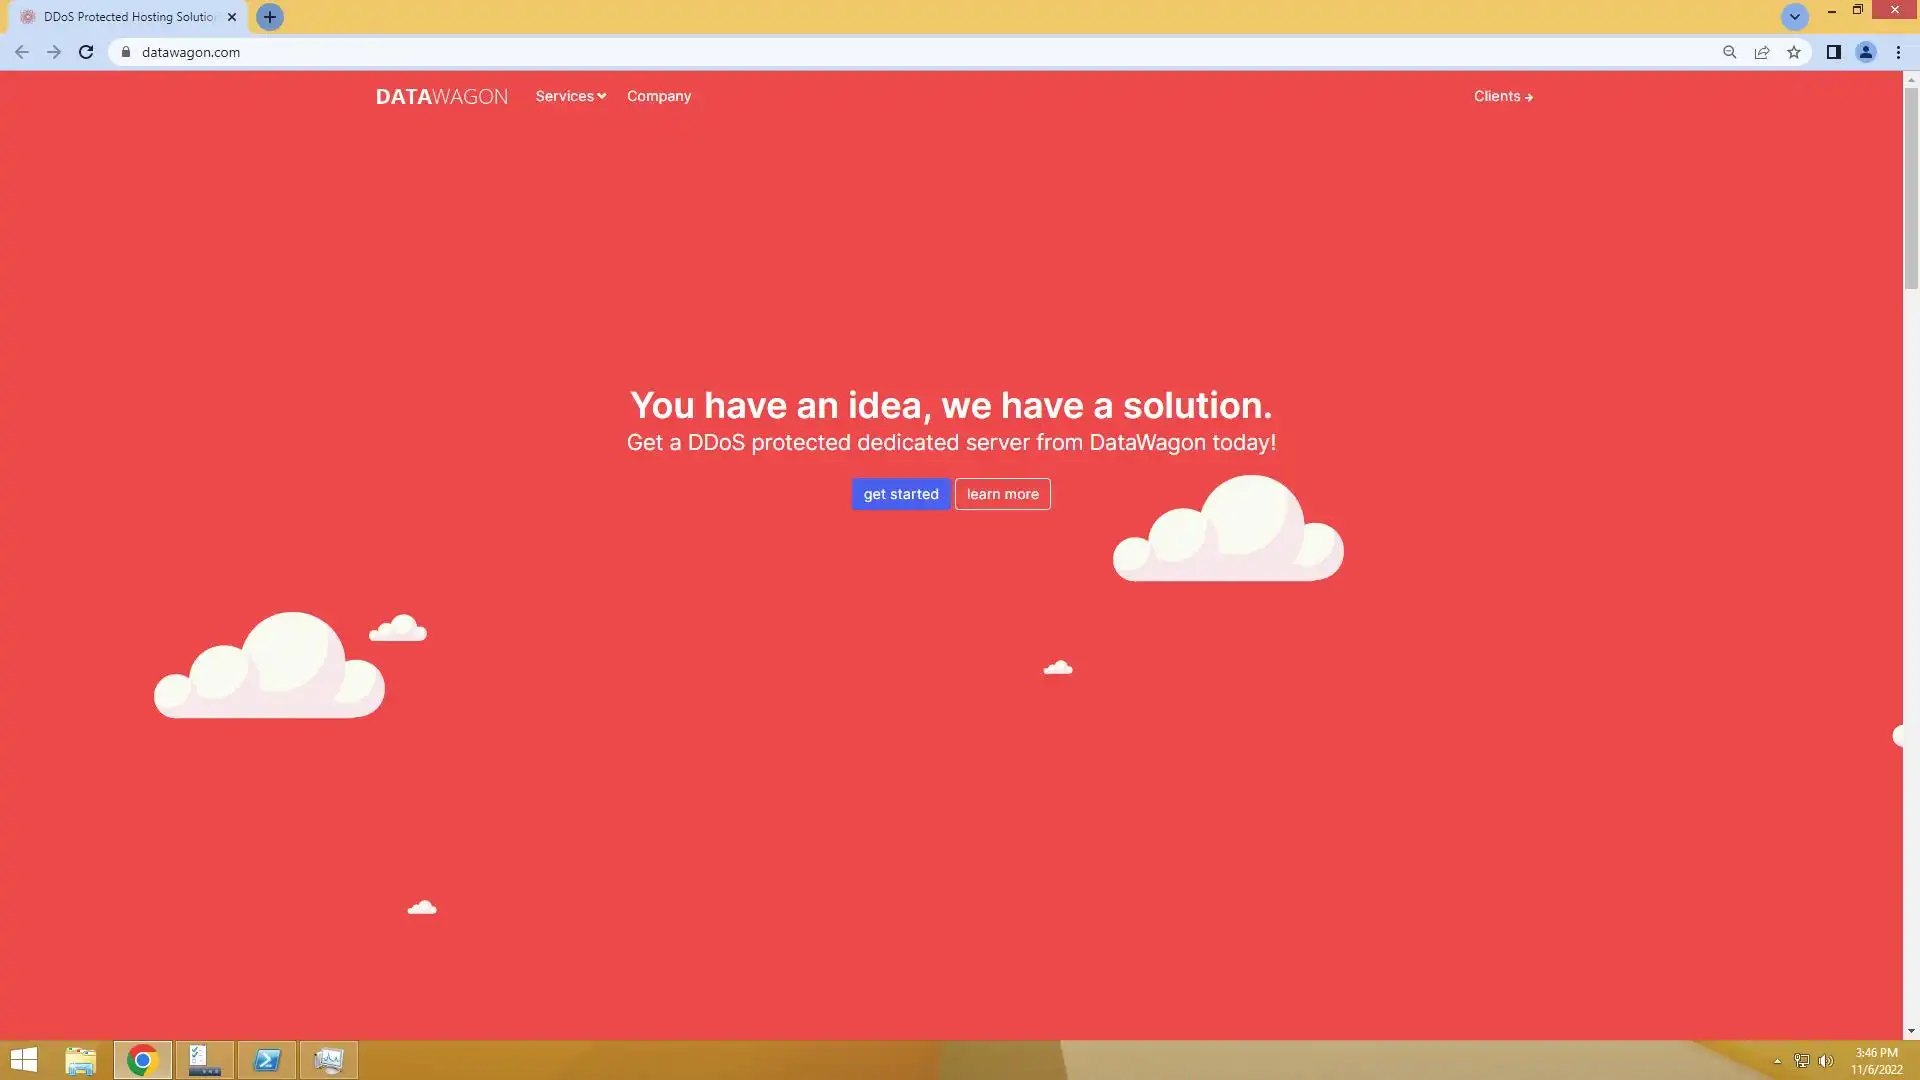Click the browser reload icon

point(86,52)
